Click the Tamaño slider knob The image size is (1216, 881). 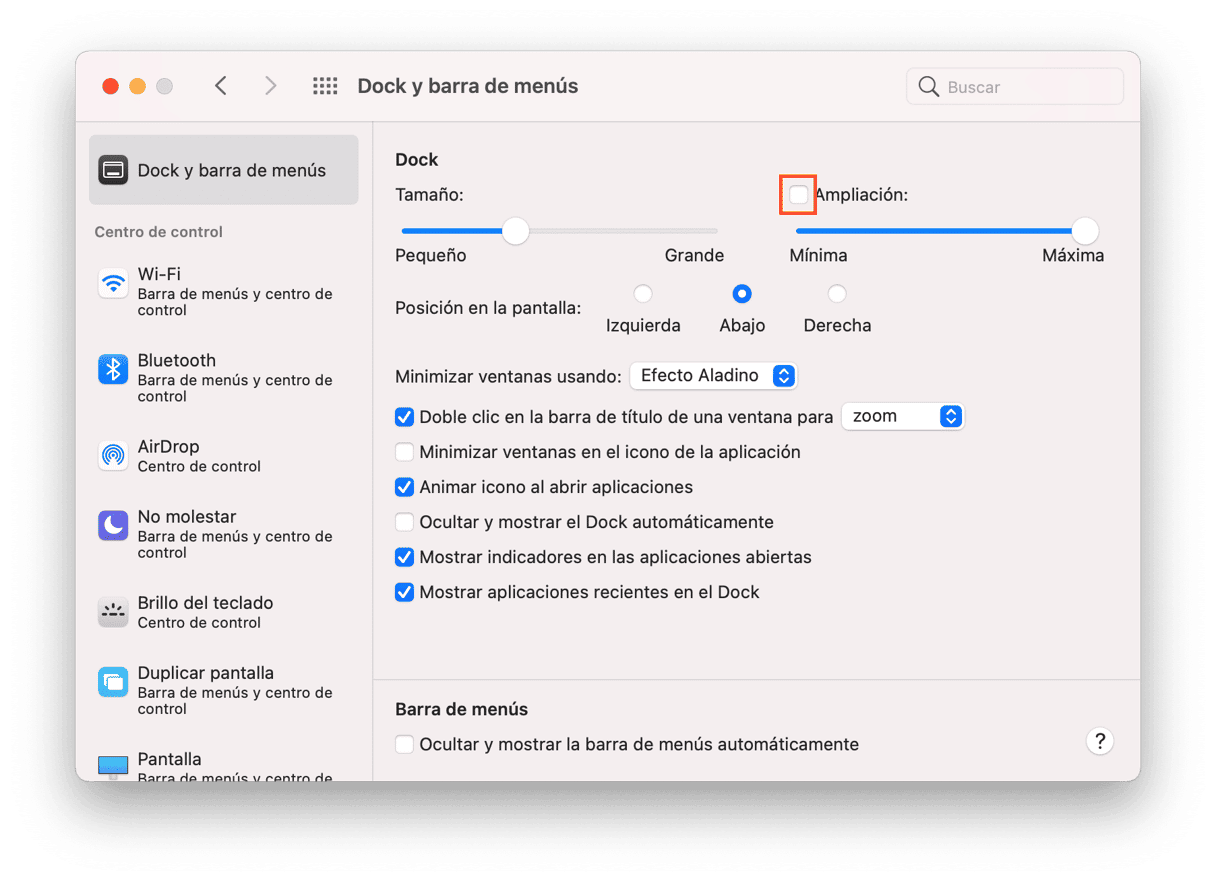coord(515,231)
